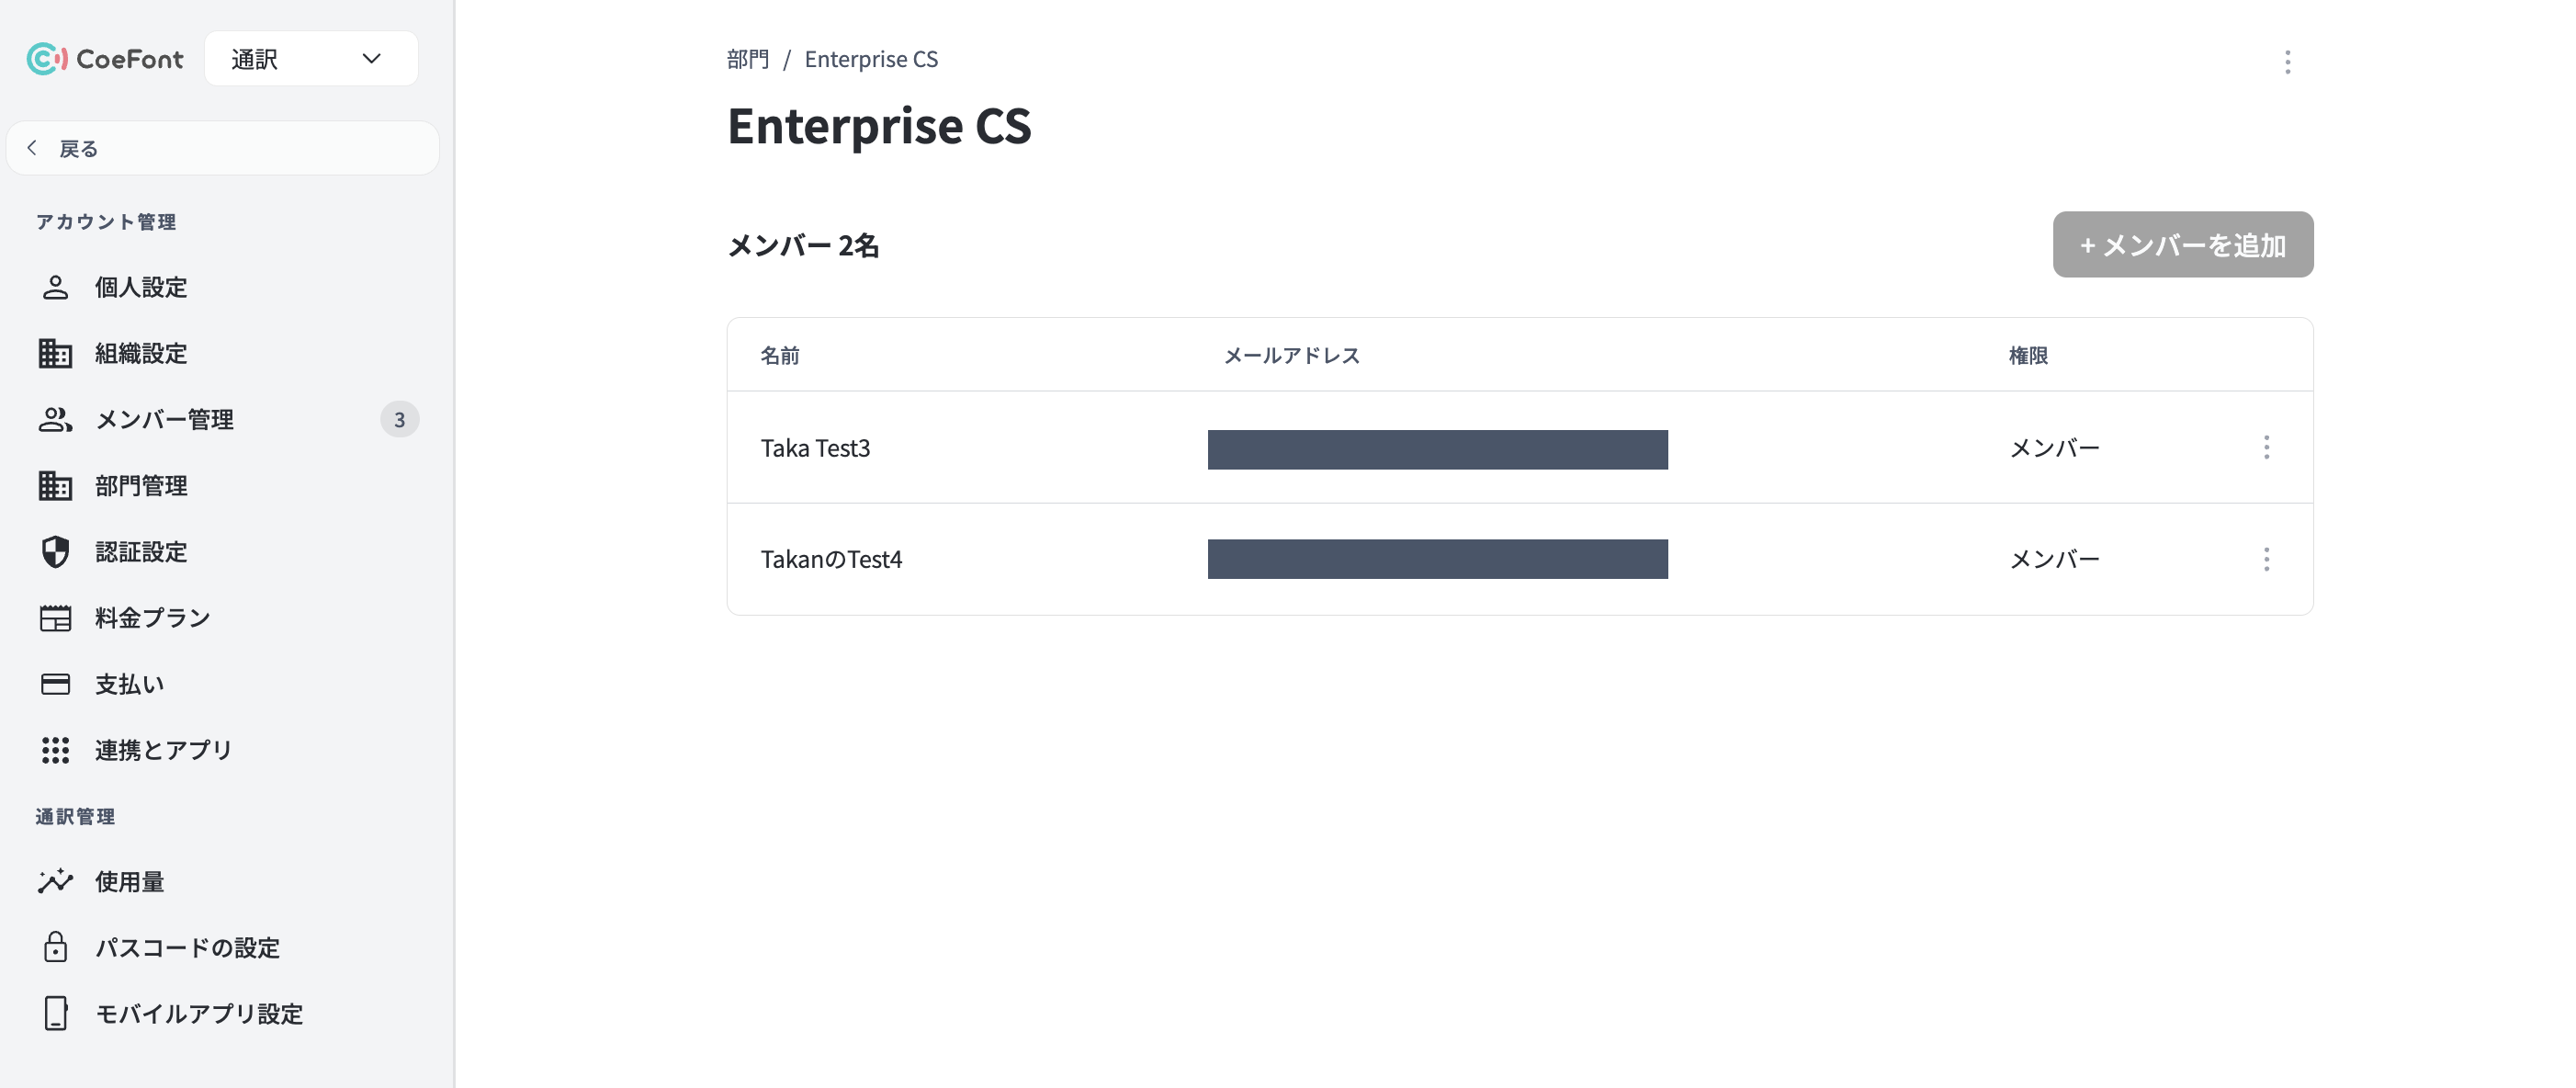Click the メンバー管理 count badge

point(399,420)
